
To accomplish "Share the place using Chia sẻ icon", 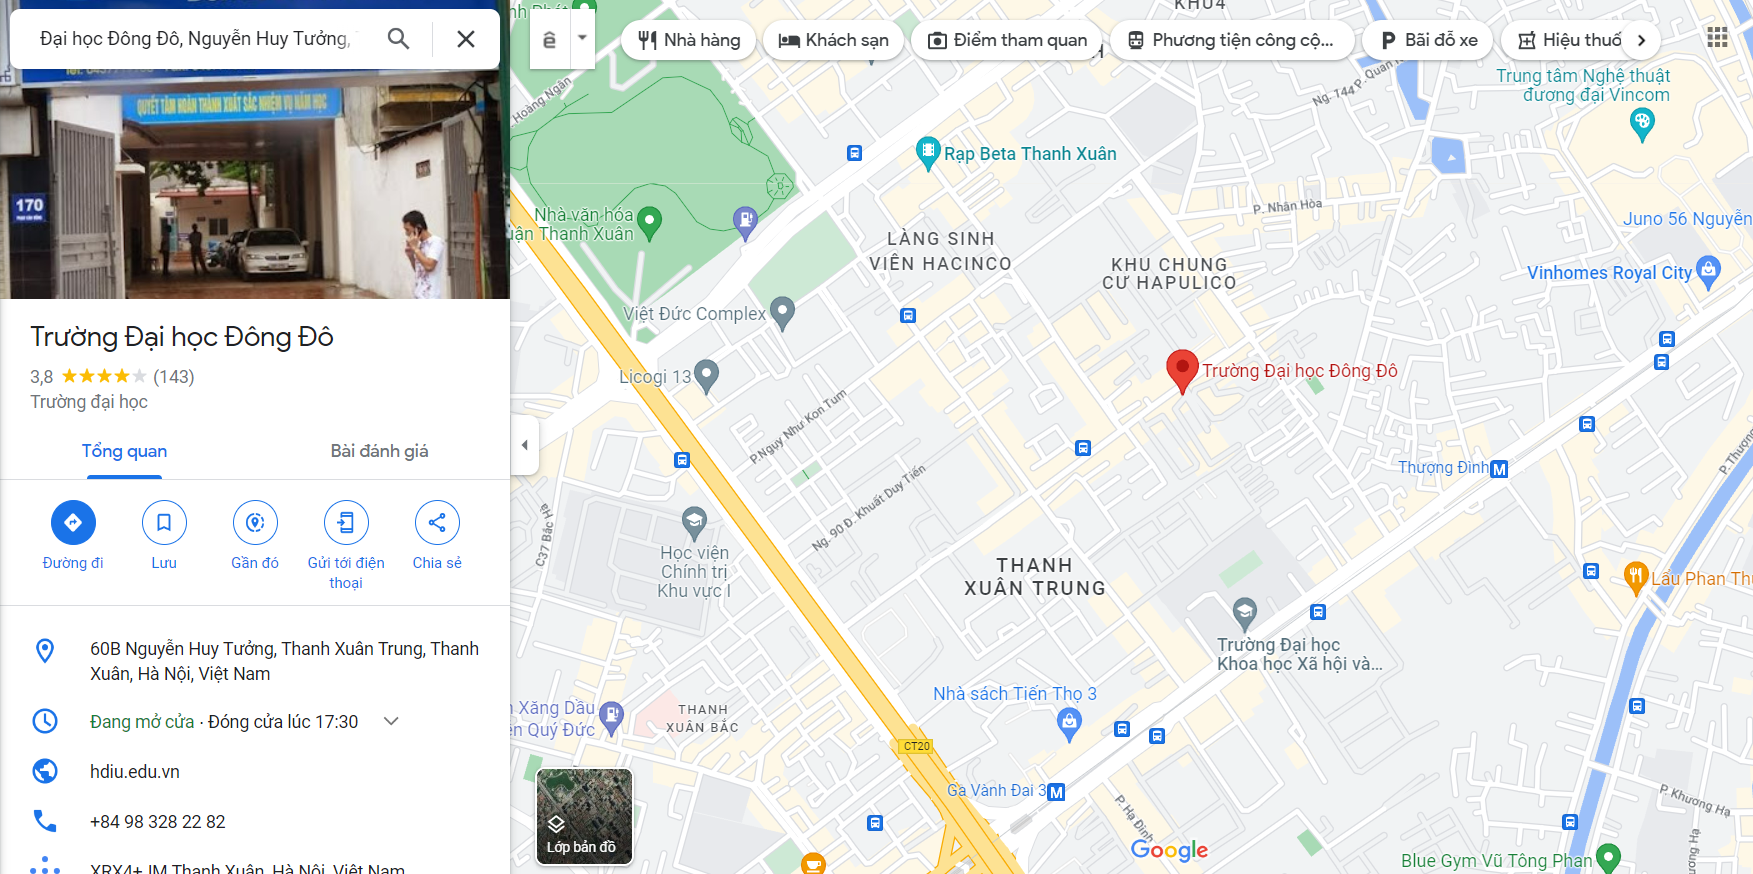I will [x=437, y=522].
